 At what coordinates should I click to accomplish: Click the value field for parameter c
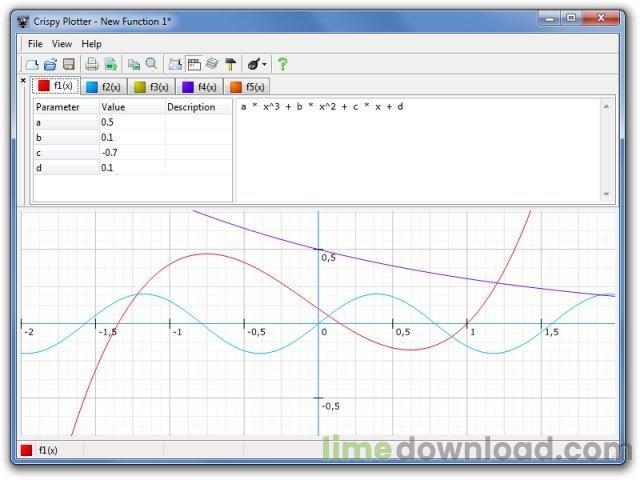pos(132,153)
